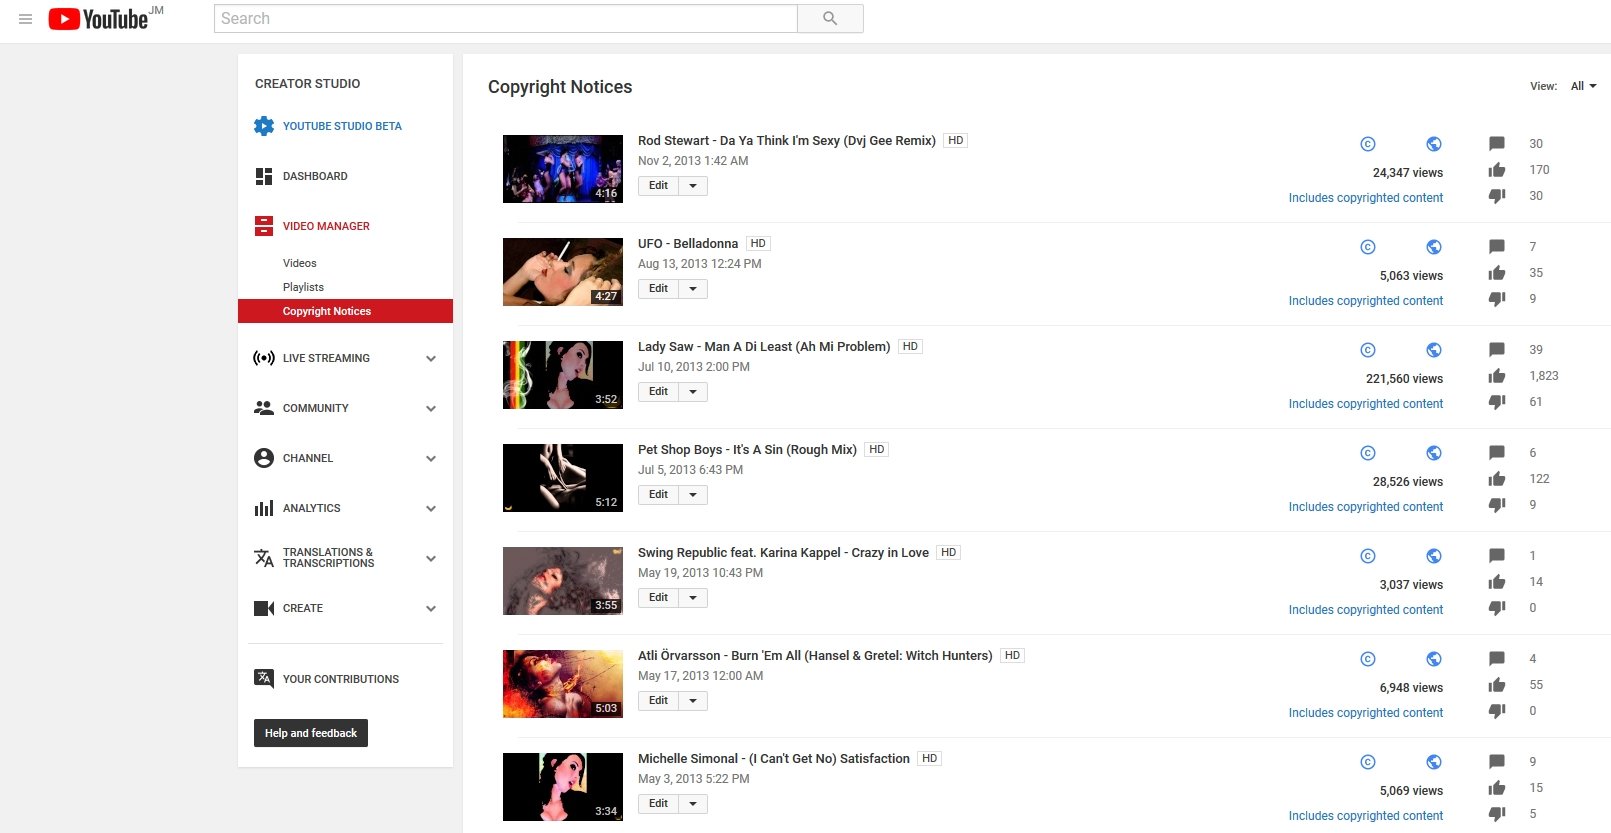Open copyrighted content notice for Rod Stewart video

(x=1366, y=198)
